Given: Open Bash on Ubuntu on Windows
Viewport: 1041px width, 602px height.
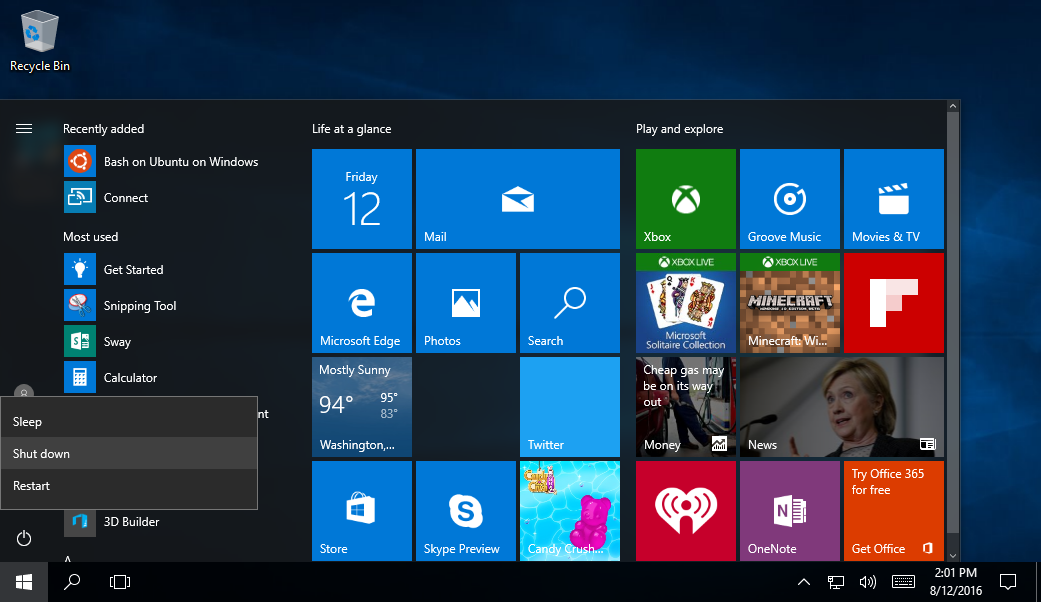Looking at the screenshot, I should tap(161, 161).
